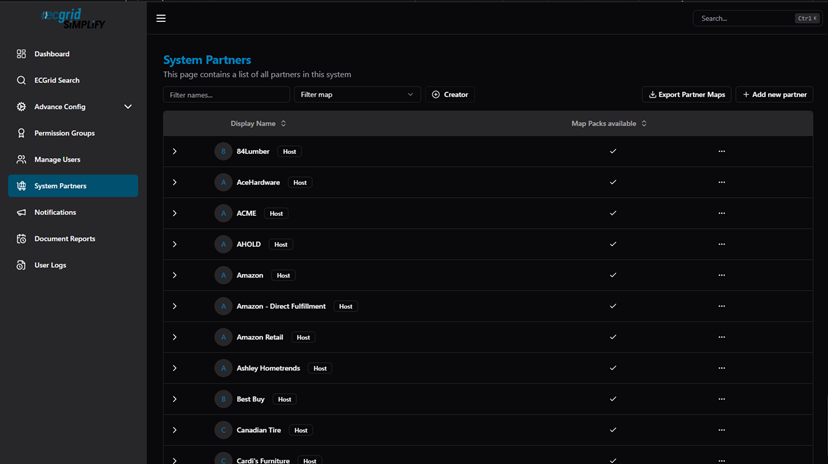Click the ACME avatar icon
The image size is (828, 464).
coord(223,213)
